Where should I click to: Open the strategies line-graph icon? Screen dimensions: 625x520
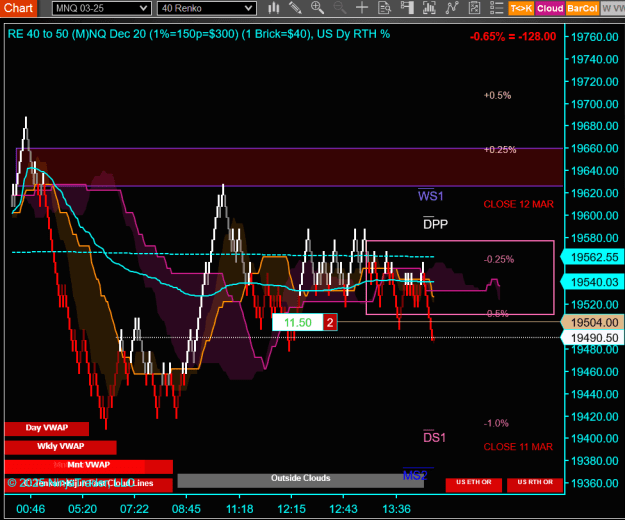(x=452, y=8)
